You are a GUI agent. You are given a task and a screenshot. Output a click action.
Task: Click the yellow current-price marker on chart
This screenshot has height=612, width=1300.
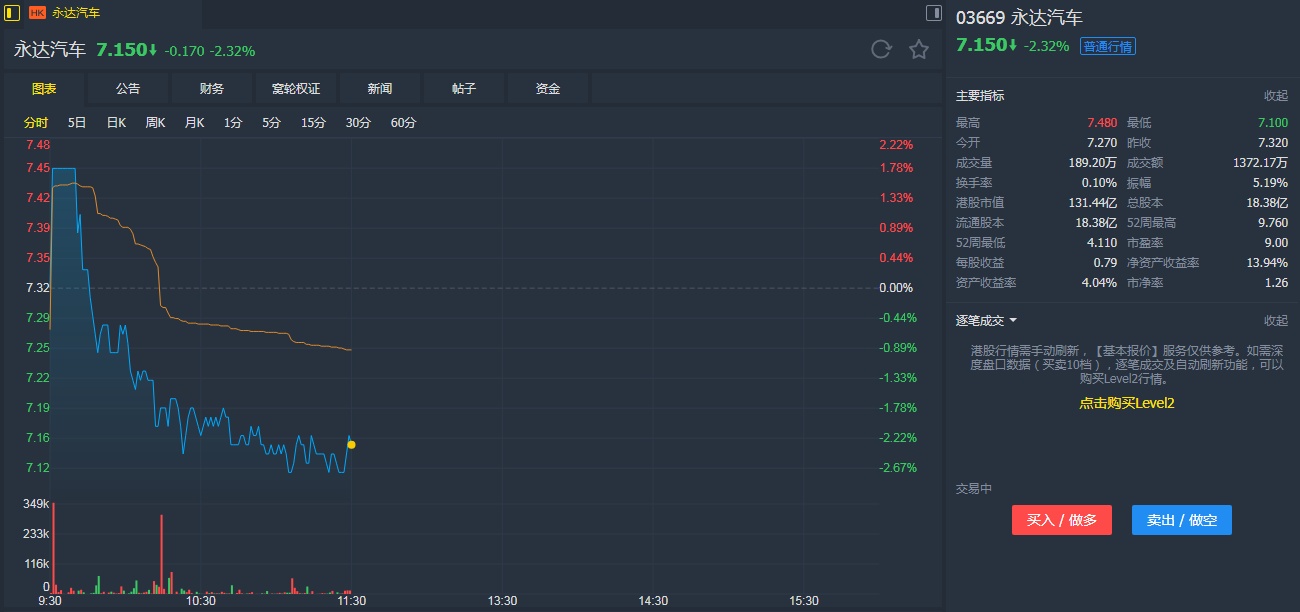coord(351,444)
